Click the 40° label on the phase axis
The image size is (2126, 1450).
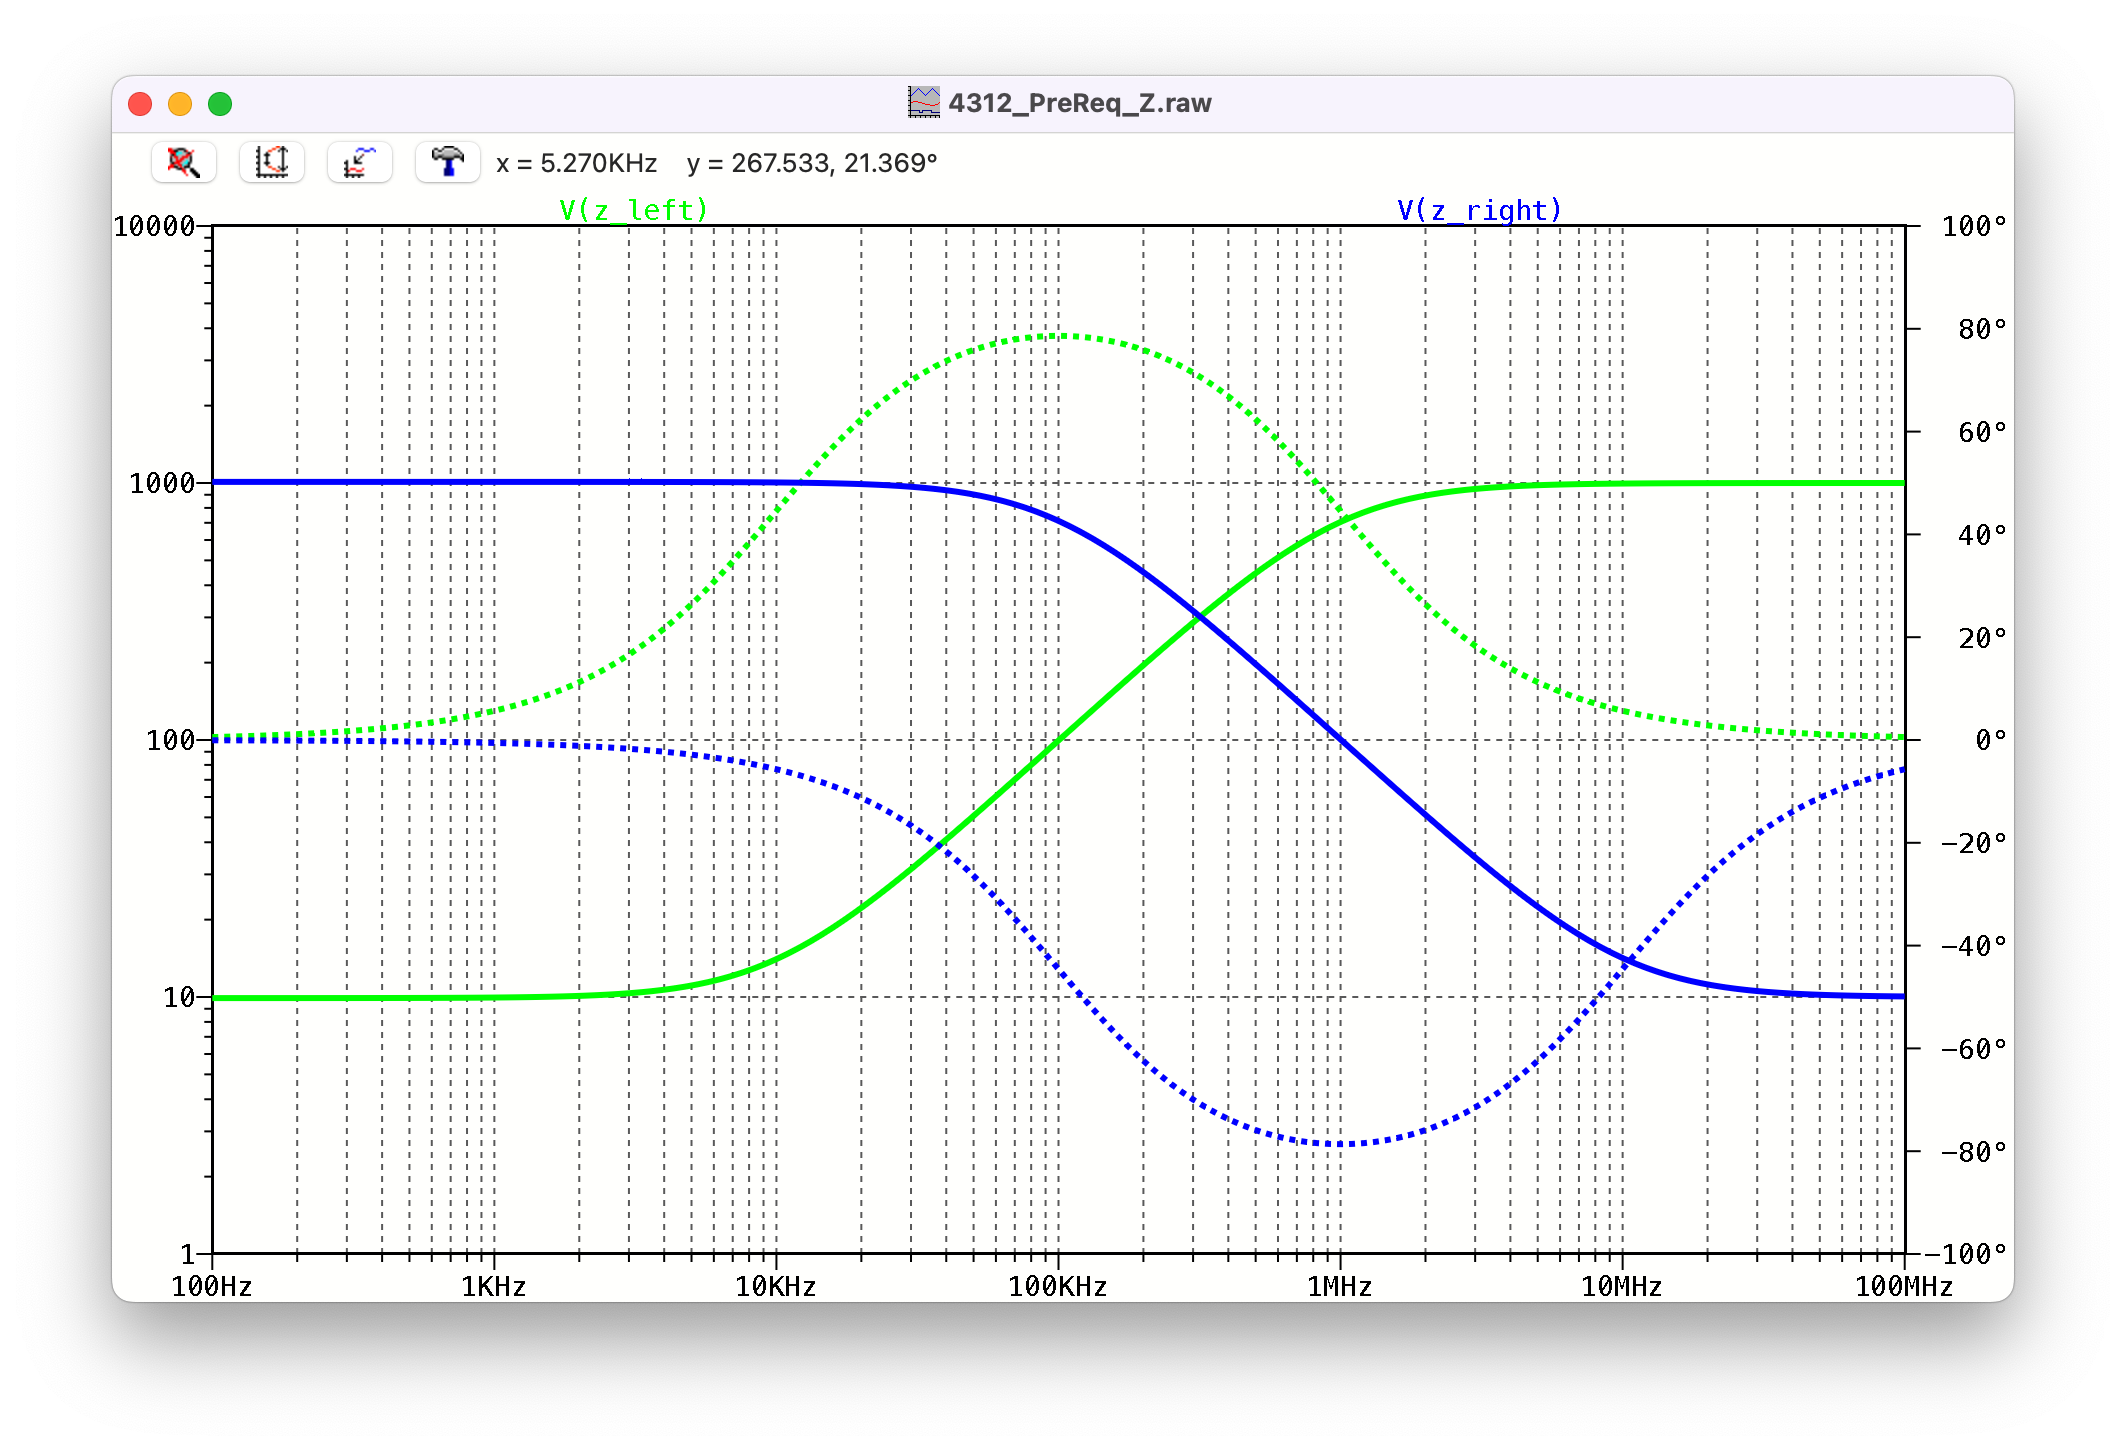1982,535
